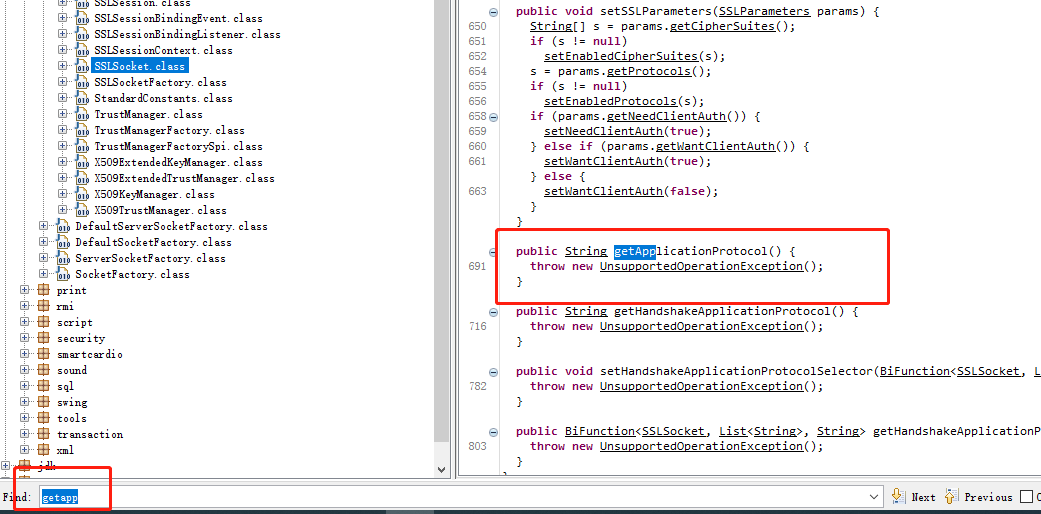Viewport: 1041px width, 514px height.
Task: Click the TrustManagerFactorySpi.class file icon
Action: [82, 146]
